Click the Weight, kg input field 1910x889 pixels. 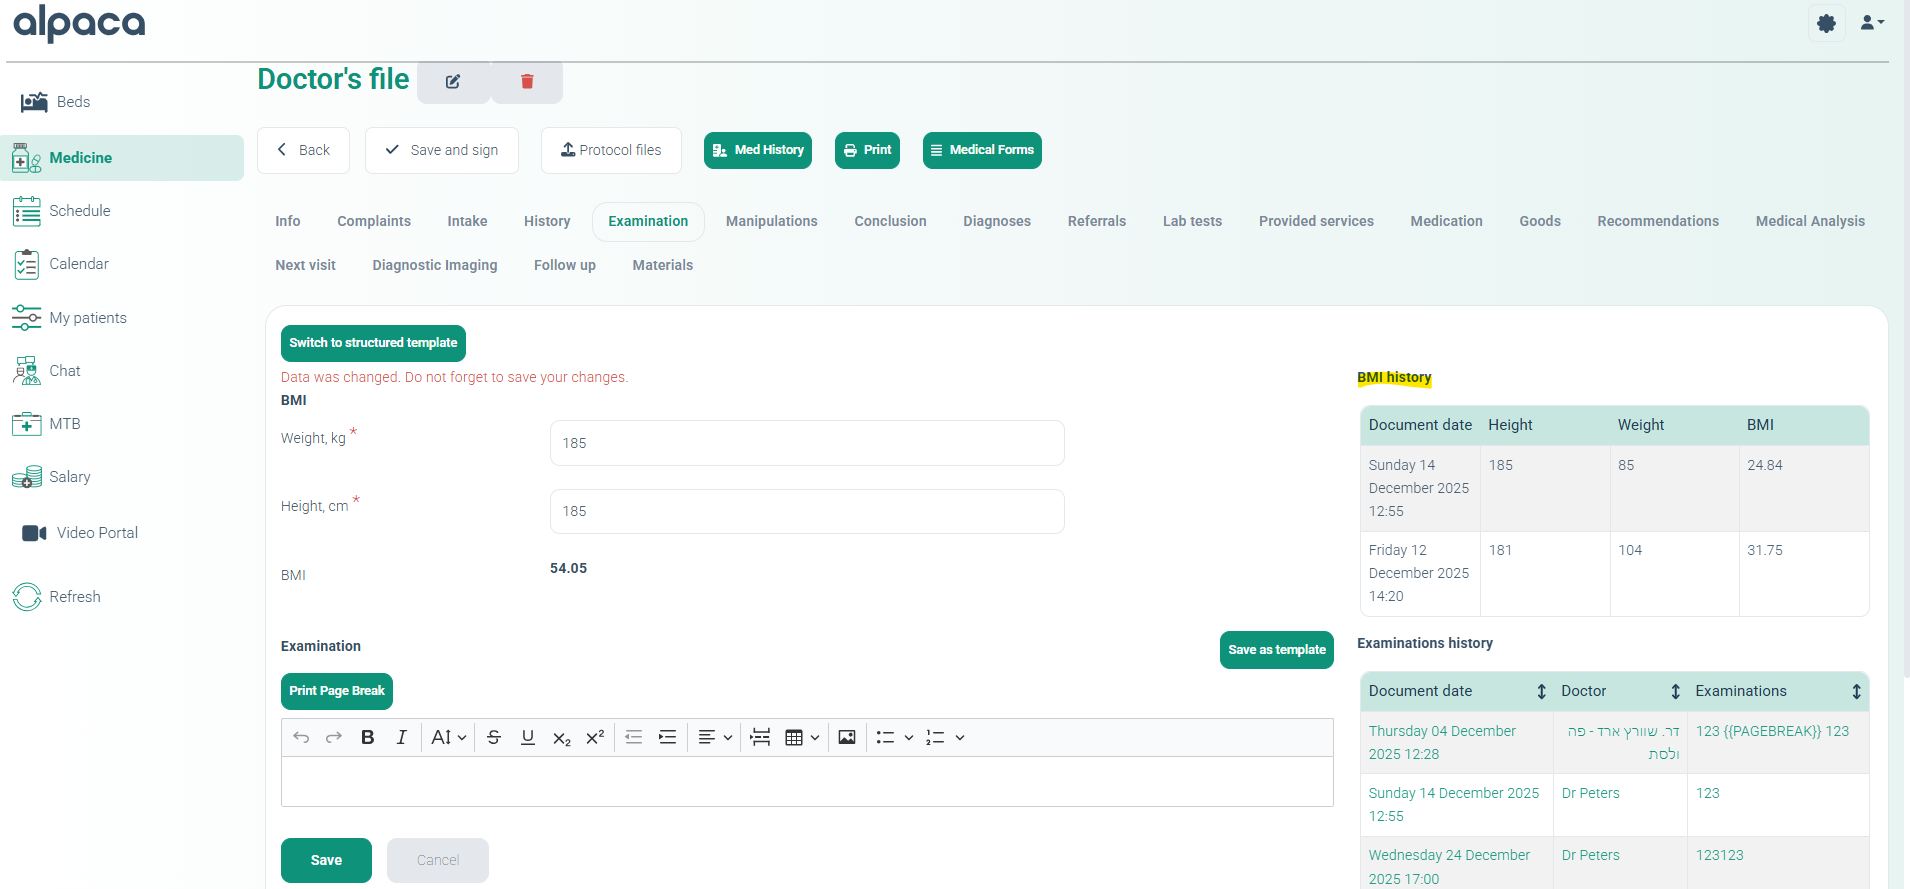[806, 443]
